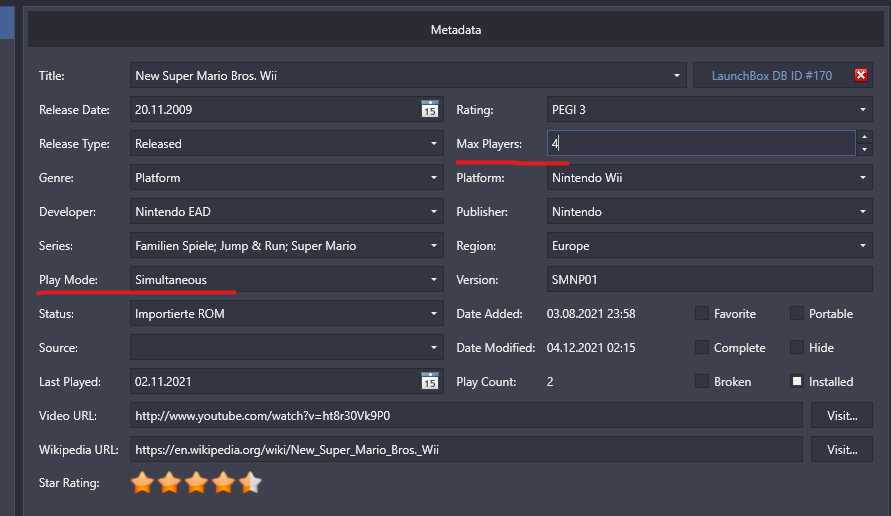Open the Genre dropdown showing Platform
Image resolution: width=891 pixels, height=516 pixels.
point(286,177)
